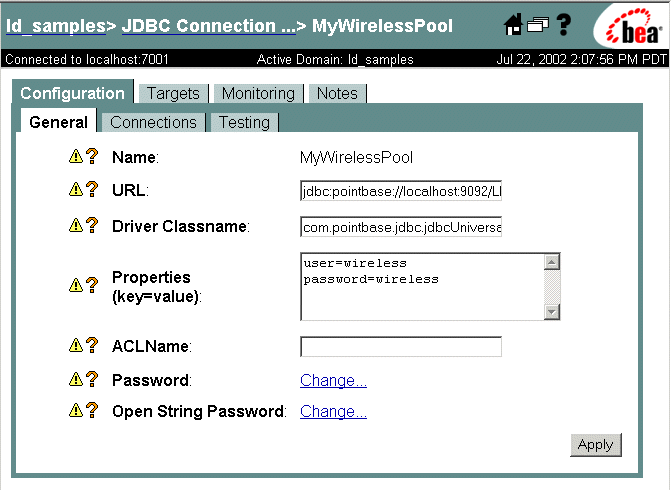Follow the ld_samples breadcrumb link
The width and height of the screenshot is (671, 490).
coord(56,26)
